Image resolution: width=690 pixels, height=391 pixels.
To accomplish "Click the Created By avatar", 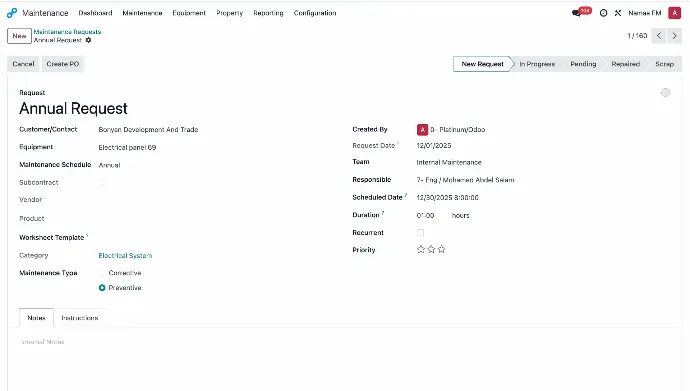I will 422,130.
